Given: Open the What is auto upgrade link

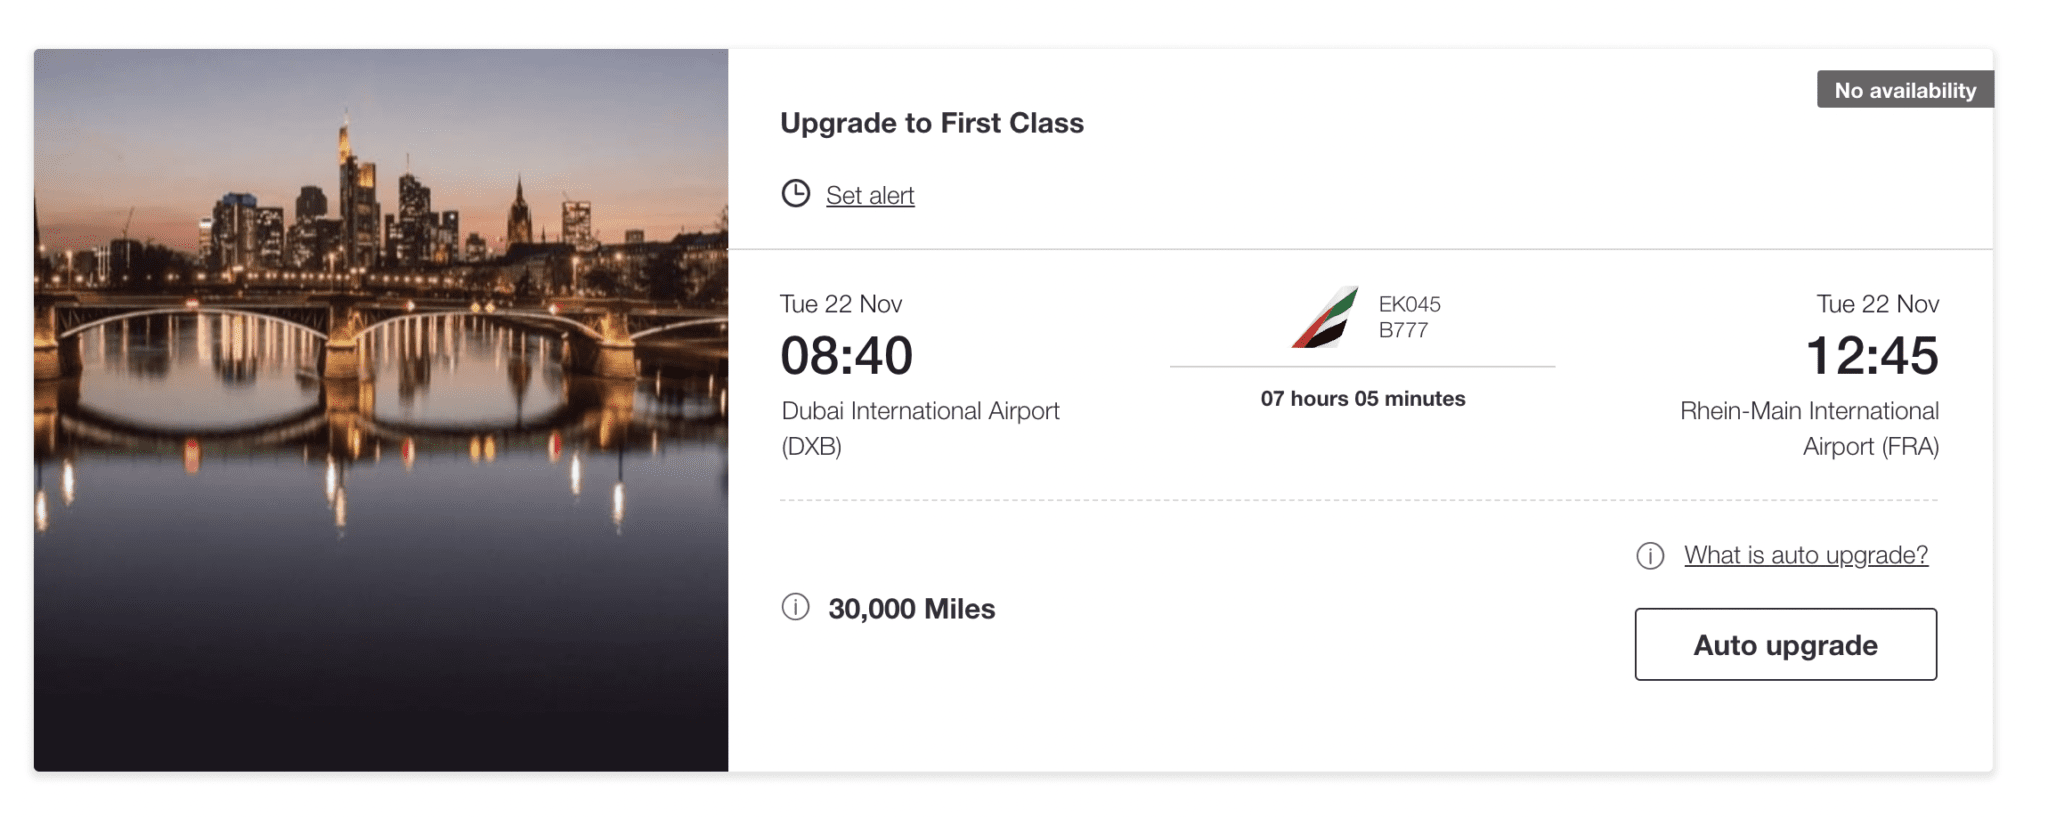Looking at the screenshot, I should coord(1804,555).
